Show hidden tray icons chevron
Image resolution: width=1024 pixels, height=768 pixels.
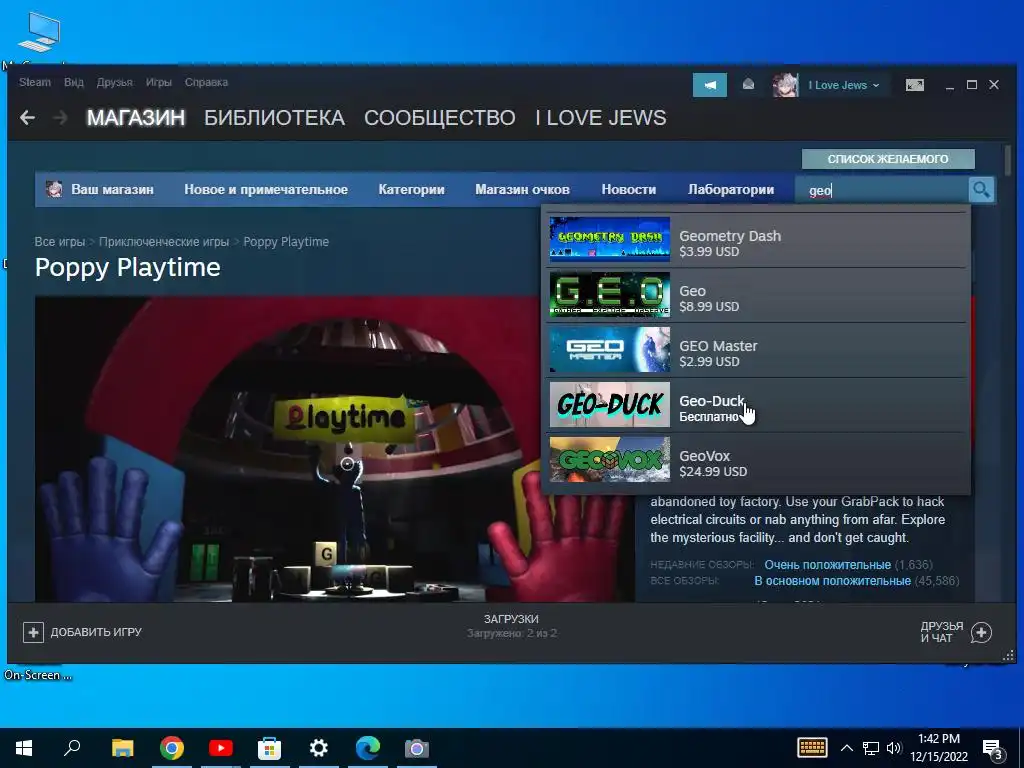click(846, 748)
